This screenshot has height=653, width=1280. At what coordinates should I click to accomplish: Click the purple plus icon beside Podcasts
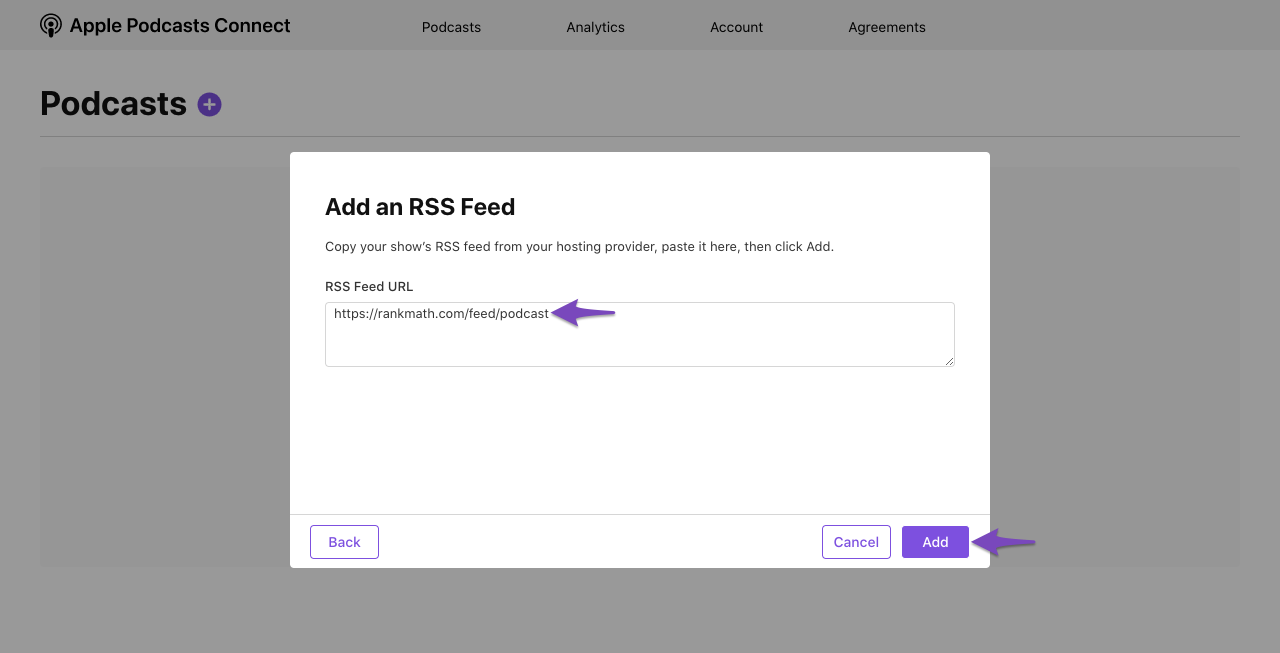coord(209,104)
